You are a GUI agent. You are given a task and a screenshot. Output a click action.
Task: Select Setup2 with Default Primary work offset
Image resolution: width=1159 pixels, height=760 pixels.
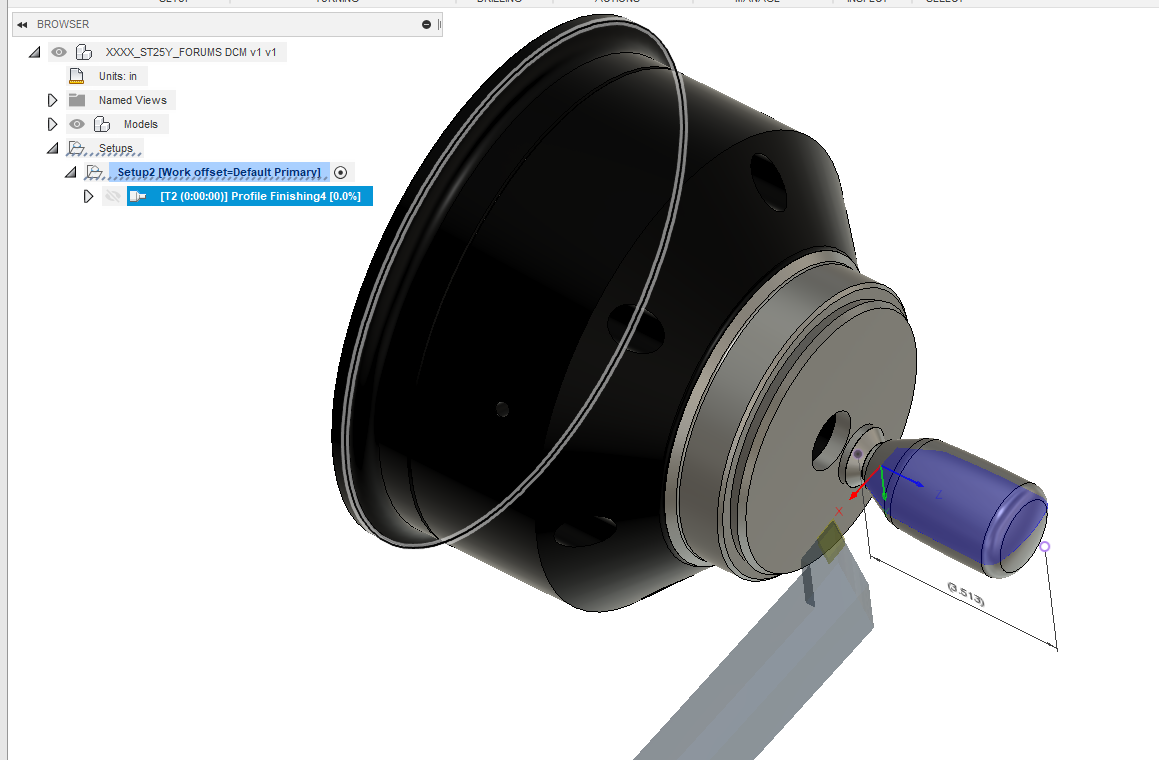220,171
